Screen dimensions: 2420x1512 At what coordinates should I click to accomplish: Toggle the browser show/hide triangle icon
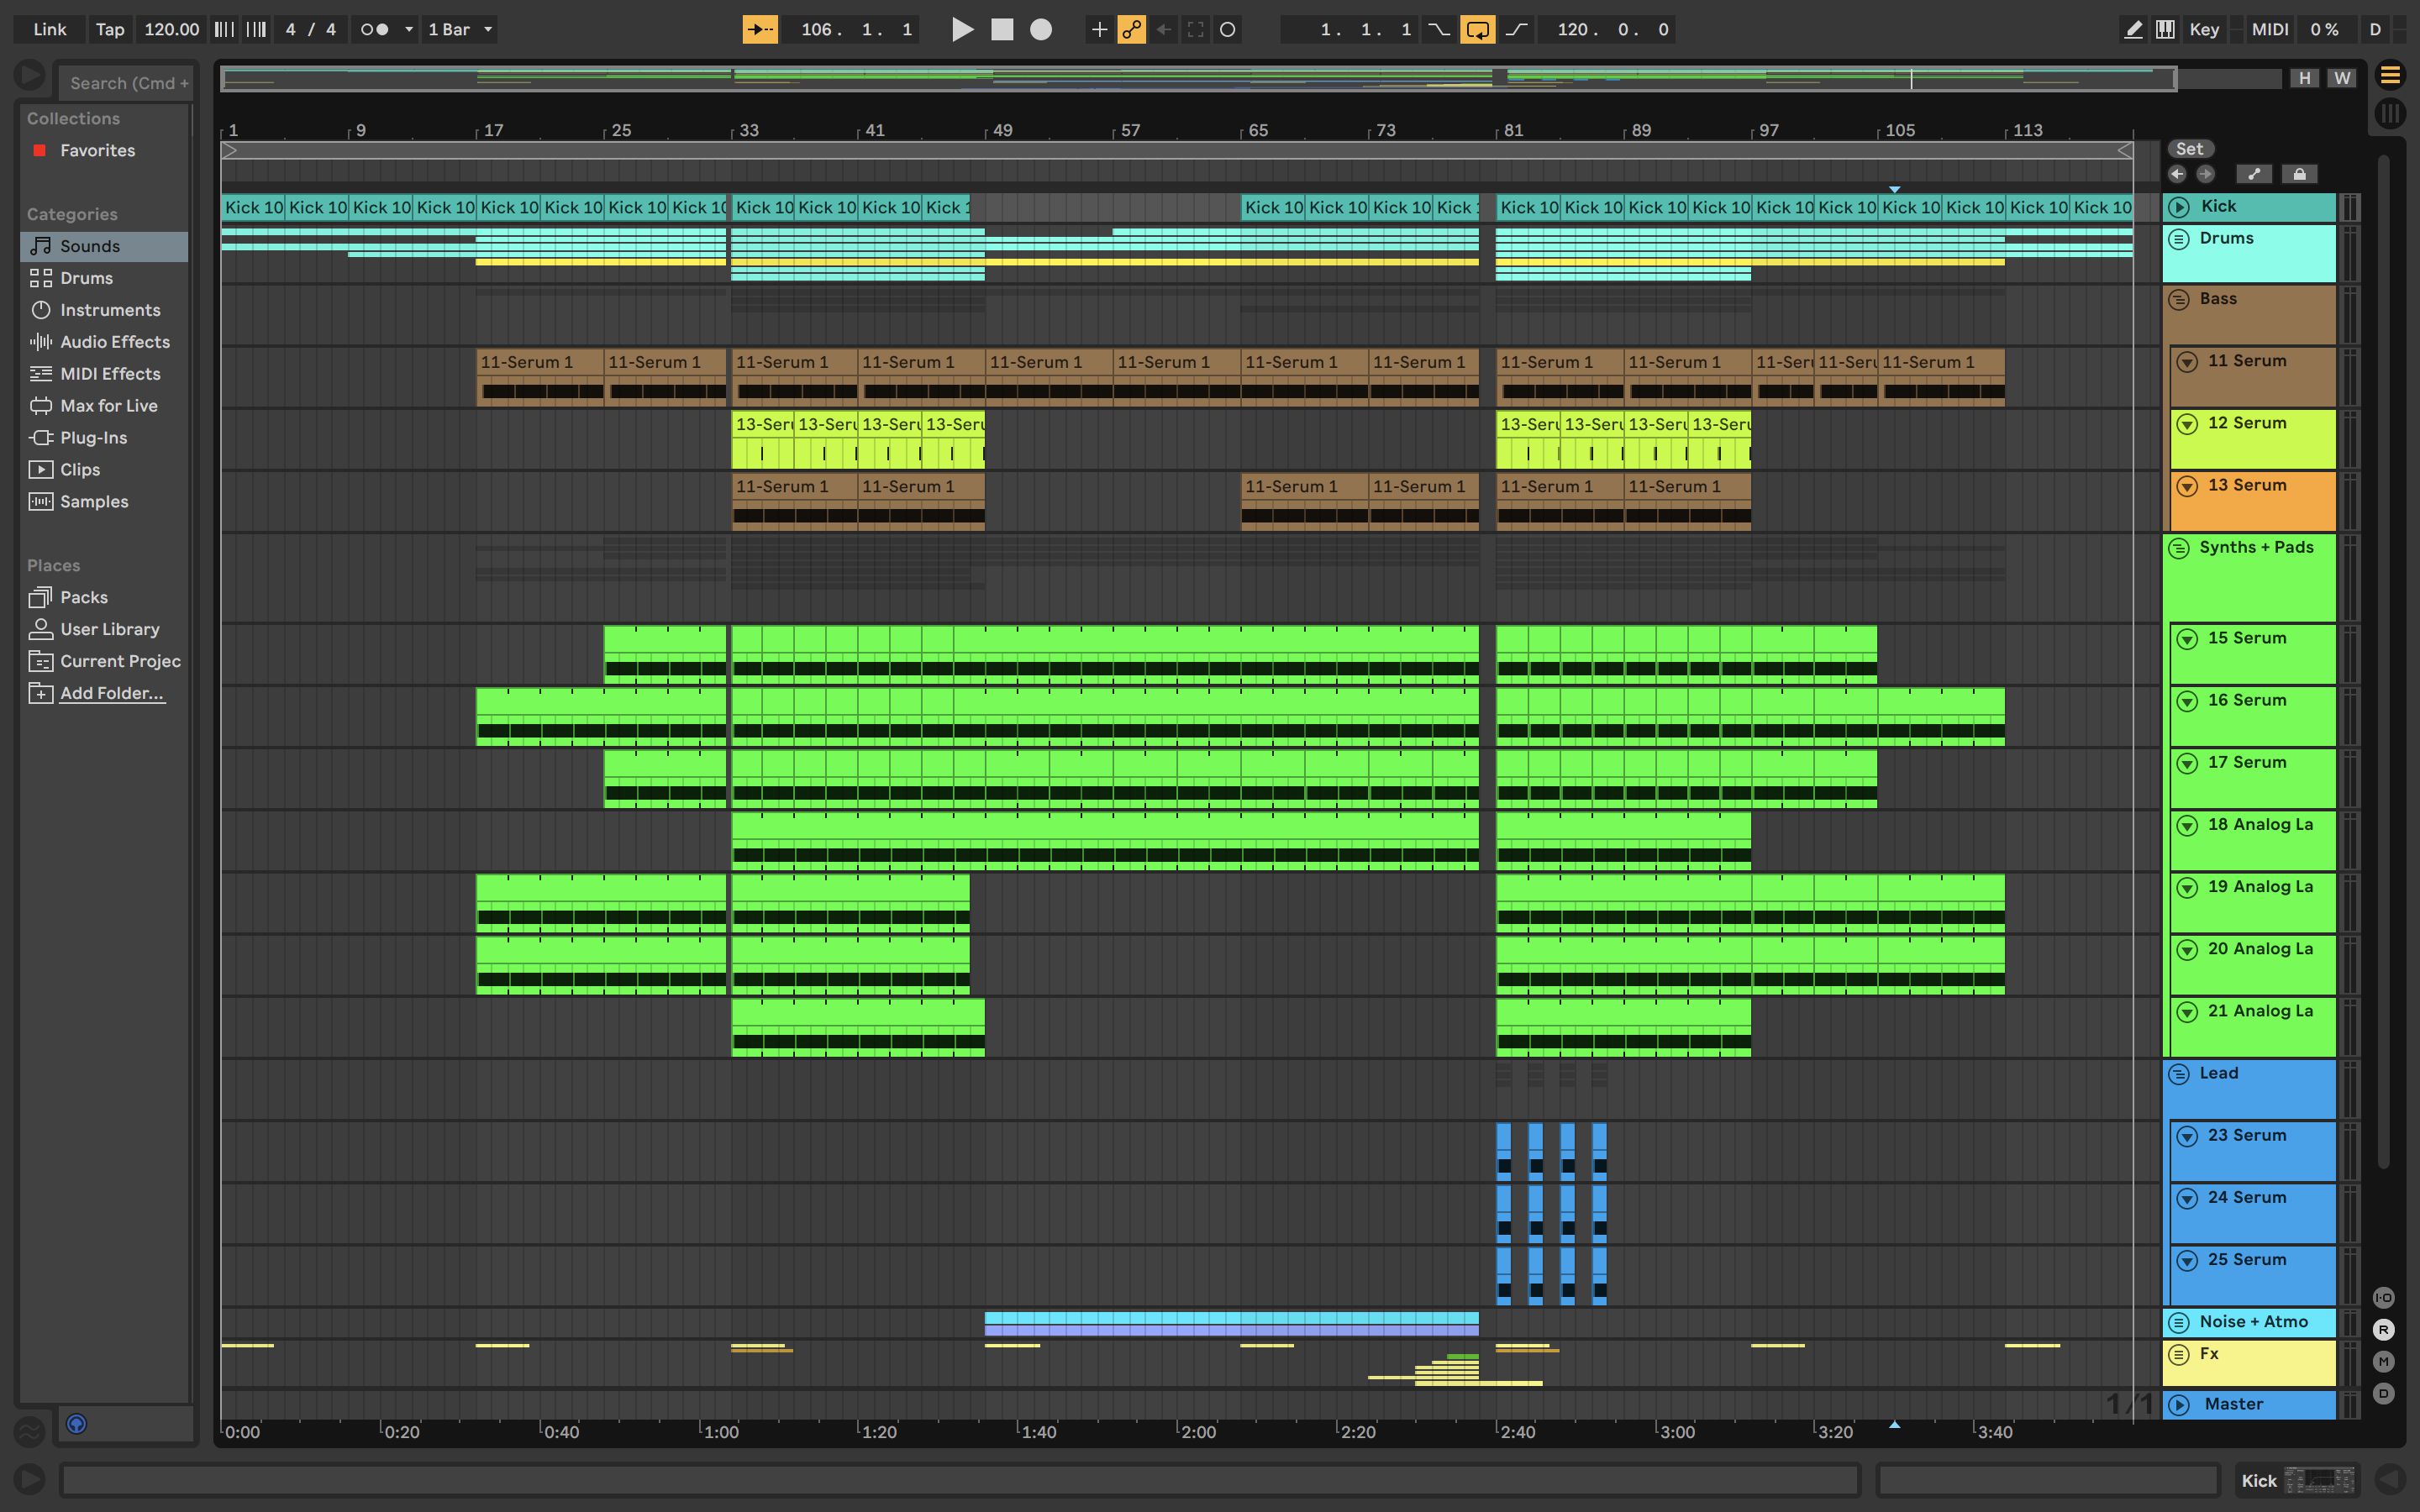[30, 75]
